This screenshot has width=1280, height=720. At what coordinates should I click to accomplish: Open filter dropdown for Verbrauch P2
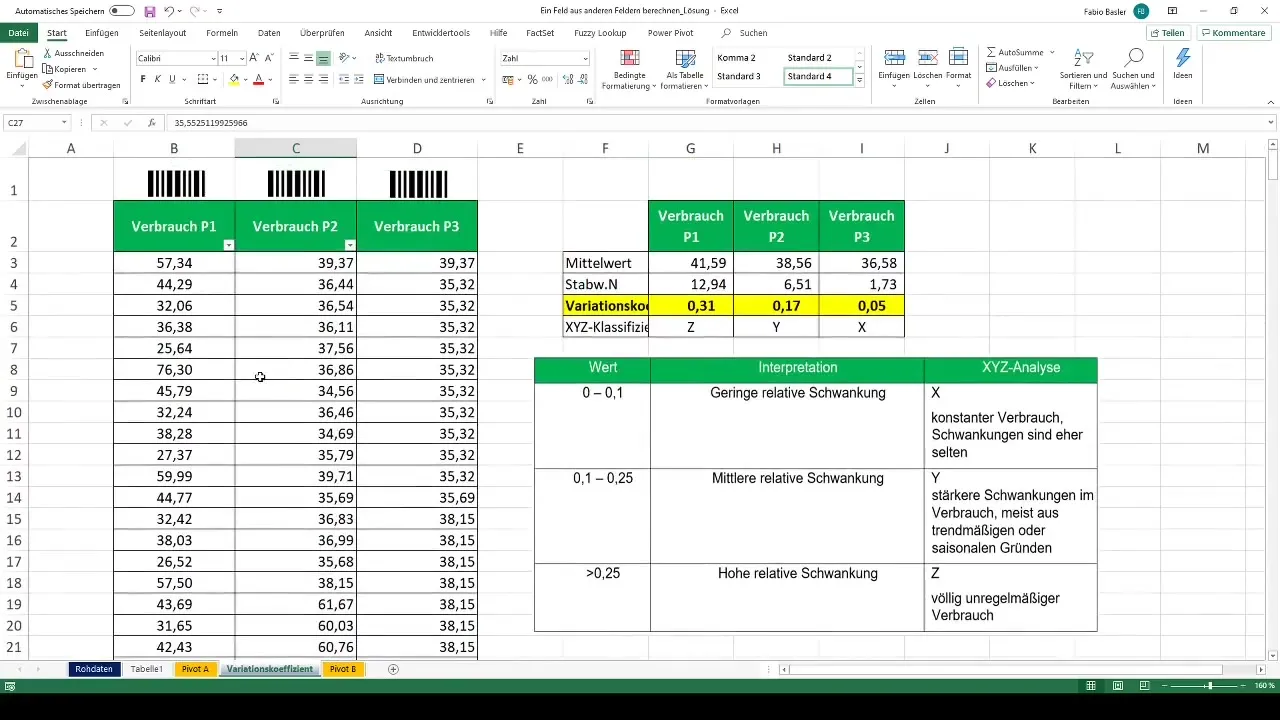350,245
